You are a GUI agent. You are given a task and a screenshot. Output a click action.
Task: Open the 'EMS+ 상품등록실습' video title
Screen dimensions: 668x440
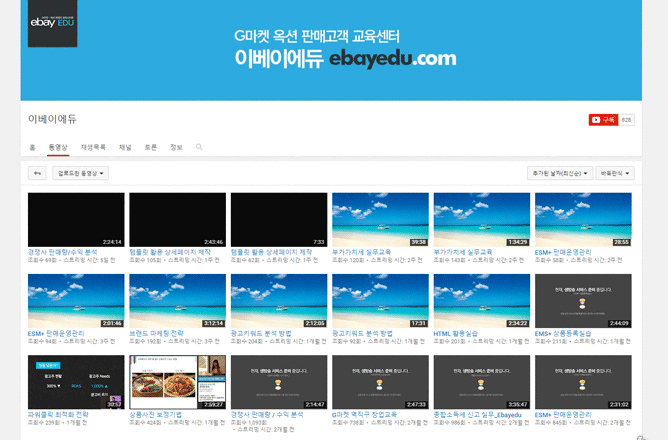click(x=563, y=333)
